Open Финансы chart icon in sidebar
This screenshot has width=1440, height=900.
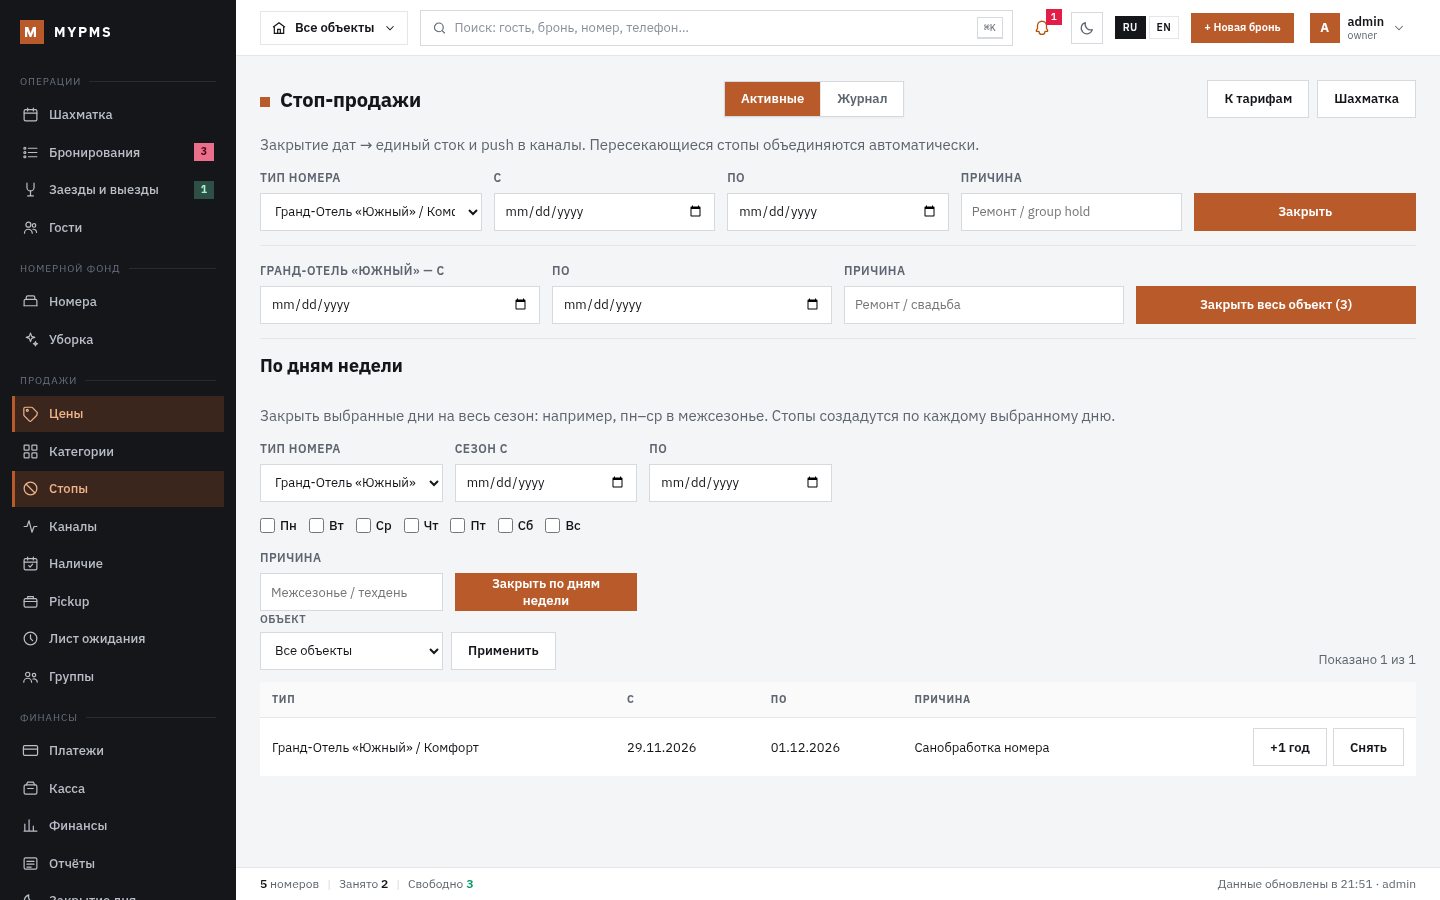pos(31,826)
